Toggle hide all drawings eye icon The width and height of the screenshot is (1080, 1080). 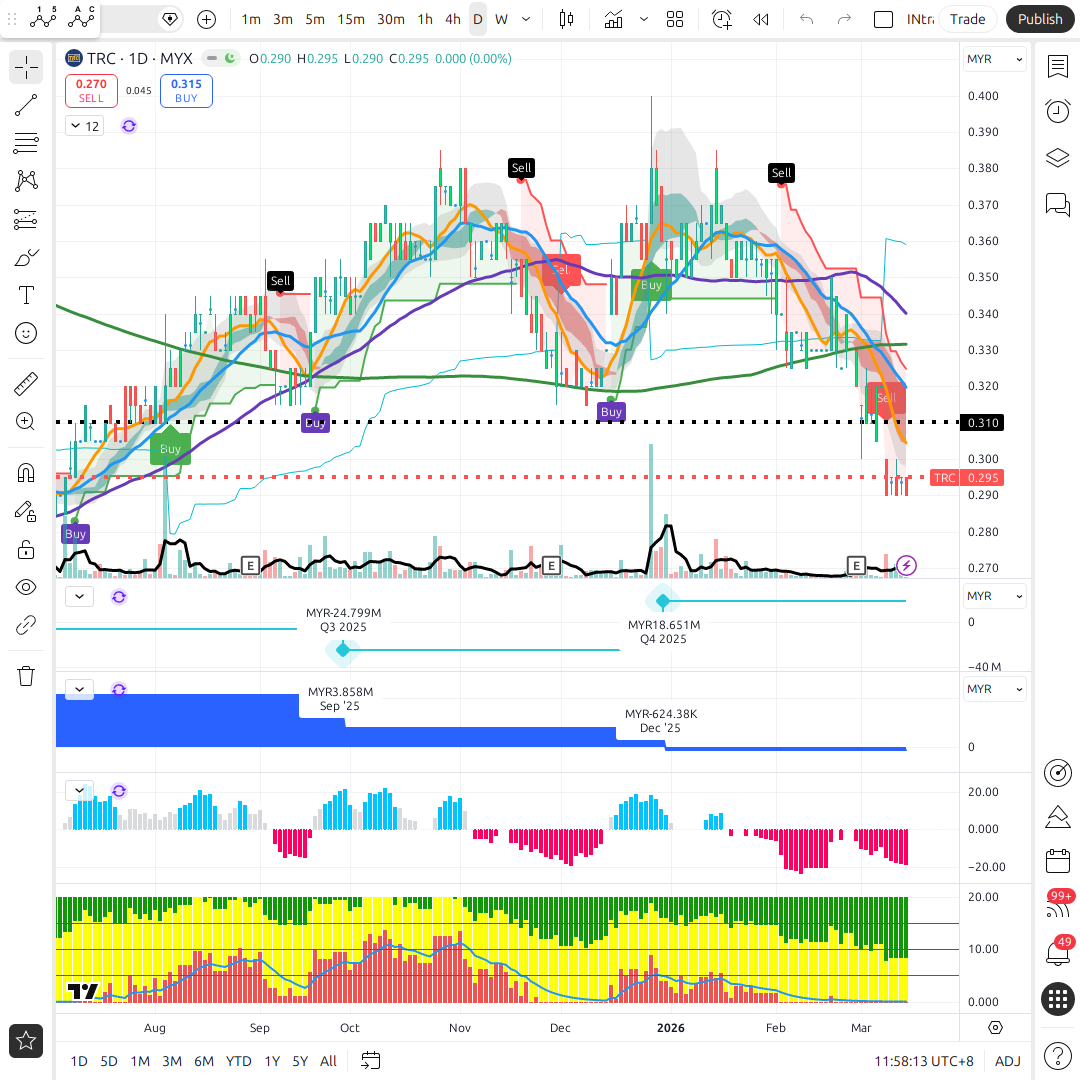pos(26,588)
